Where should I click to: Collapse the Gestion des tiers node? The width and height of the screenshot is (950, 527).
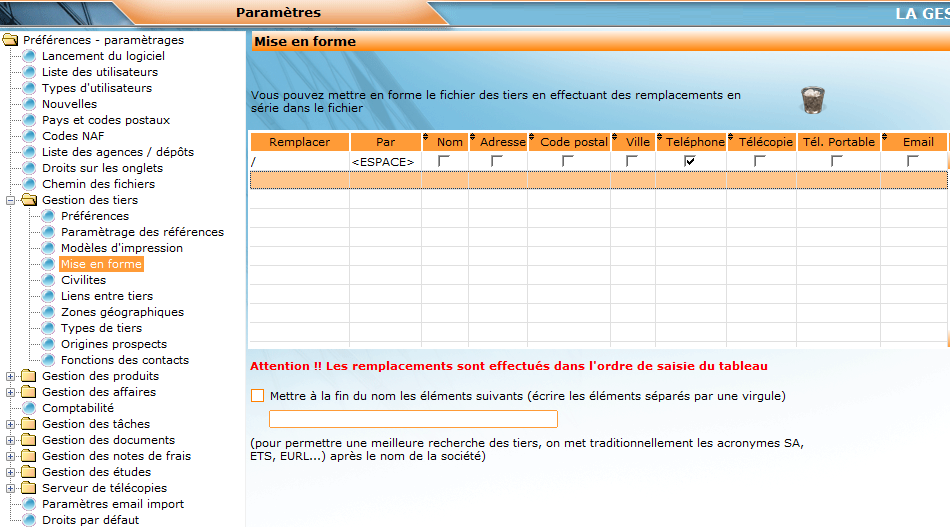(10, 201)
